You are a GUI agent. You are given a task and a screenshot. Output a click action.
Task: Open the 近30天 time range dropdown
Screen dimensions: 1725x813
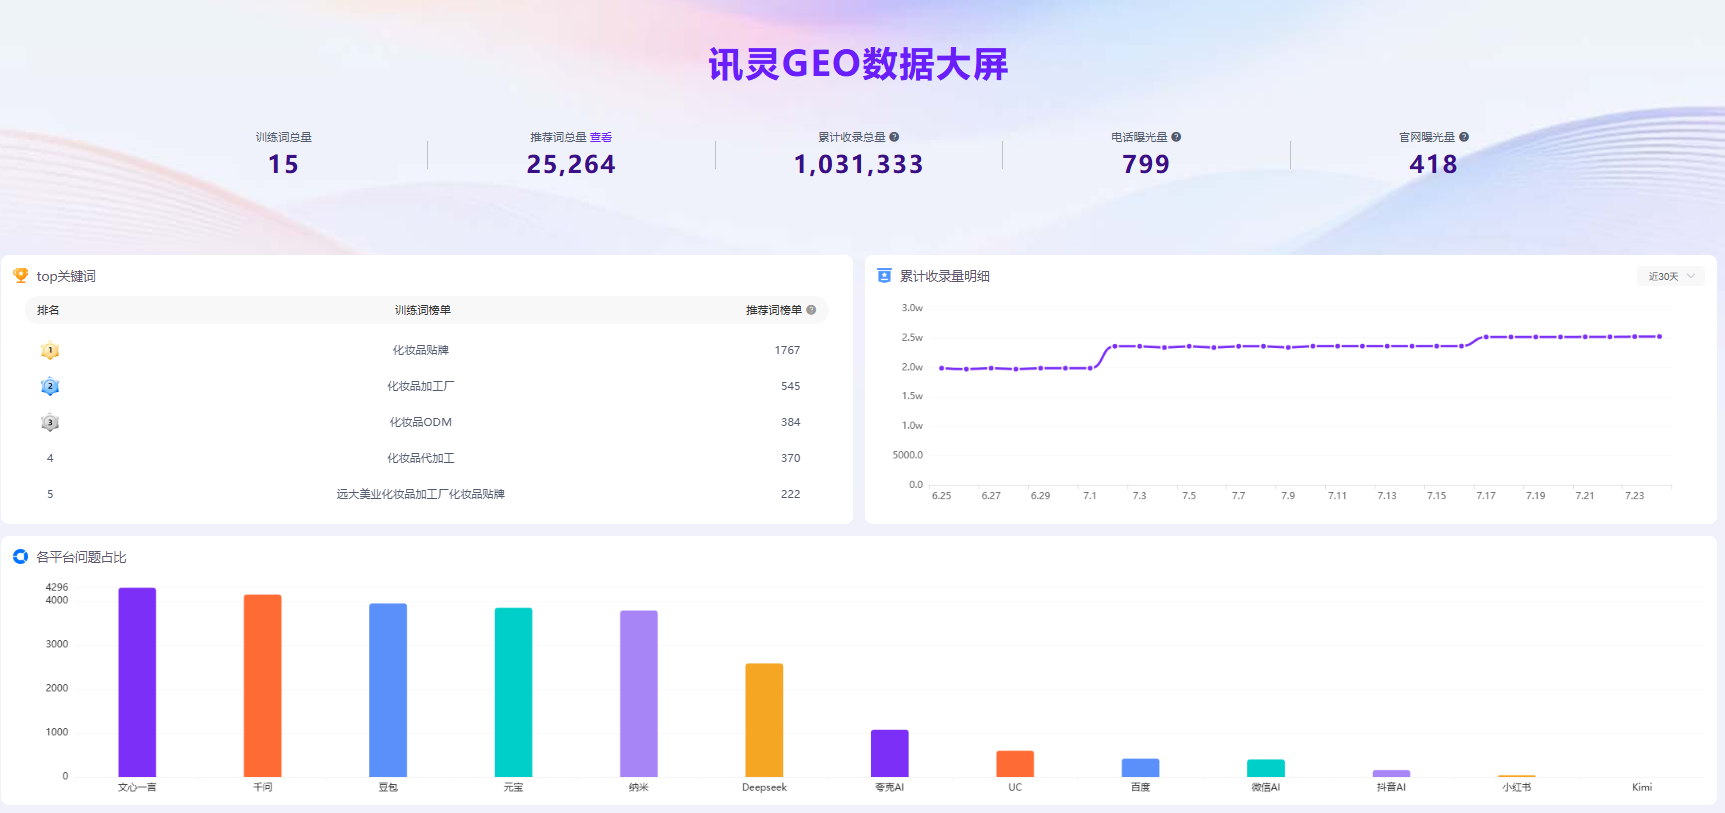tap(1671, 276)
